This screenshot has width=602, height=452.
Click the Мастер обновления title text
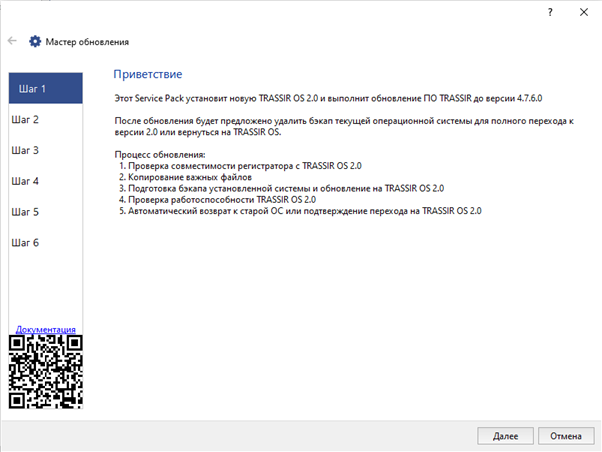click(87, 42)
